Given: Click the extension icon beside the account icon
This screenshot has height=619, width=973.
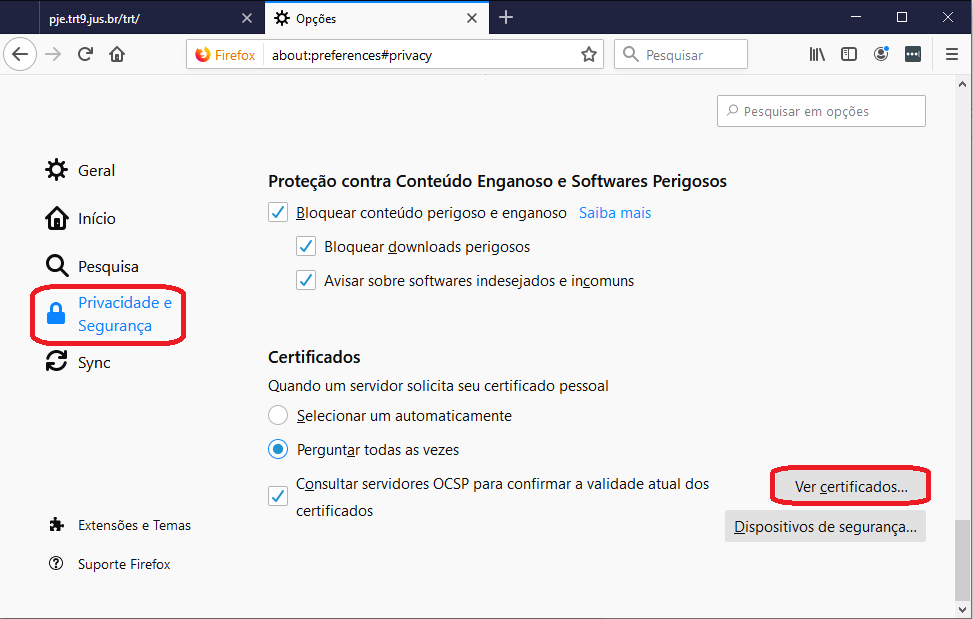Looking at the screenshot, I should pos(913,55).
